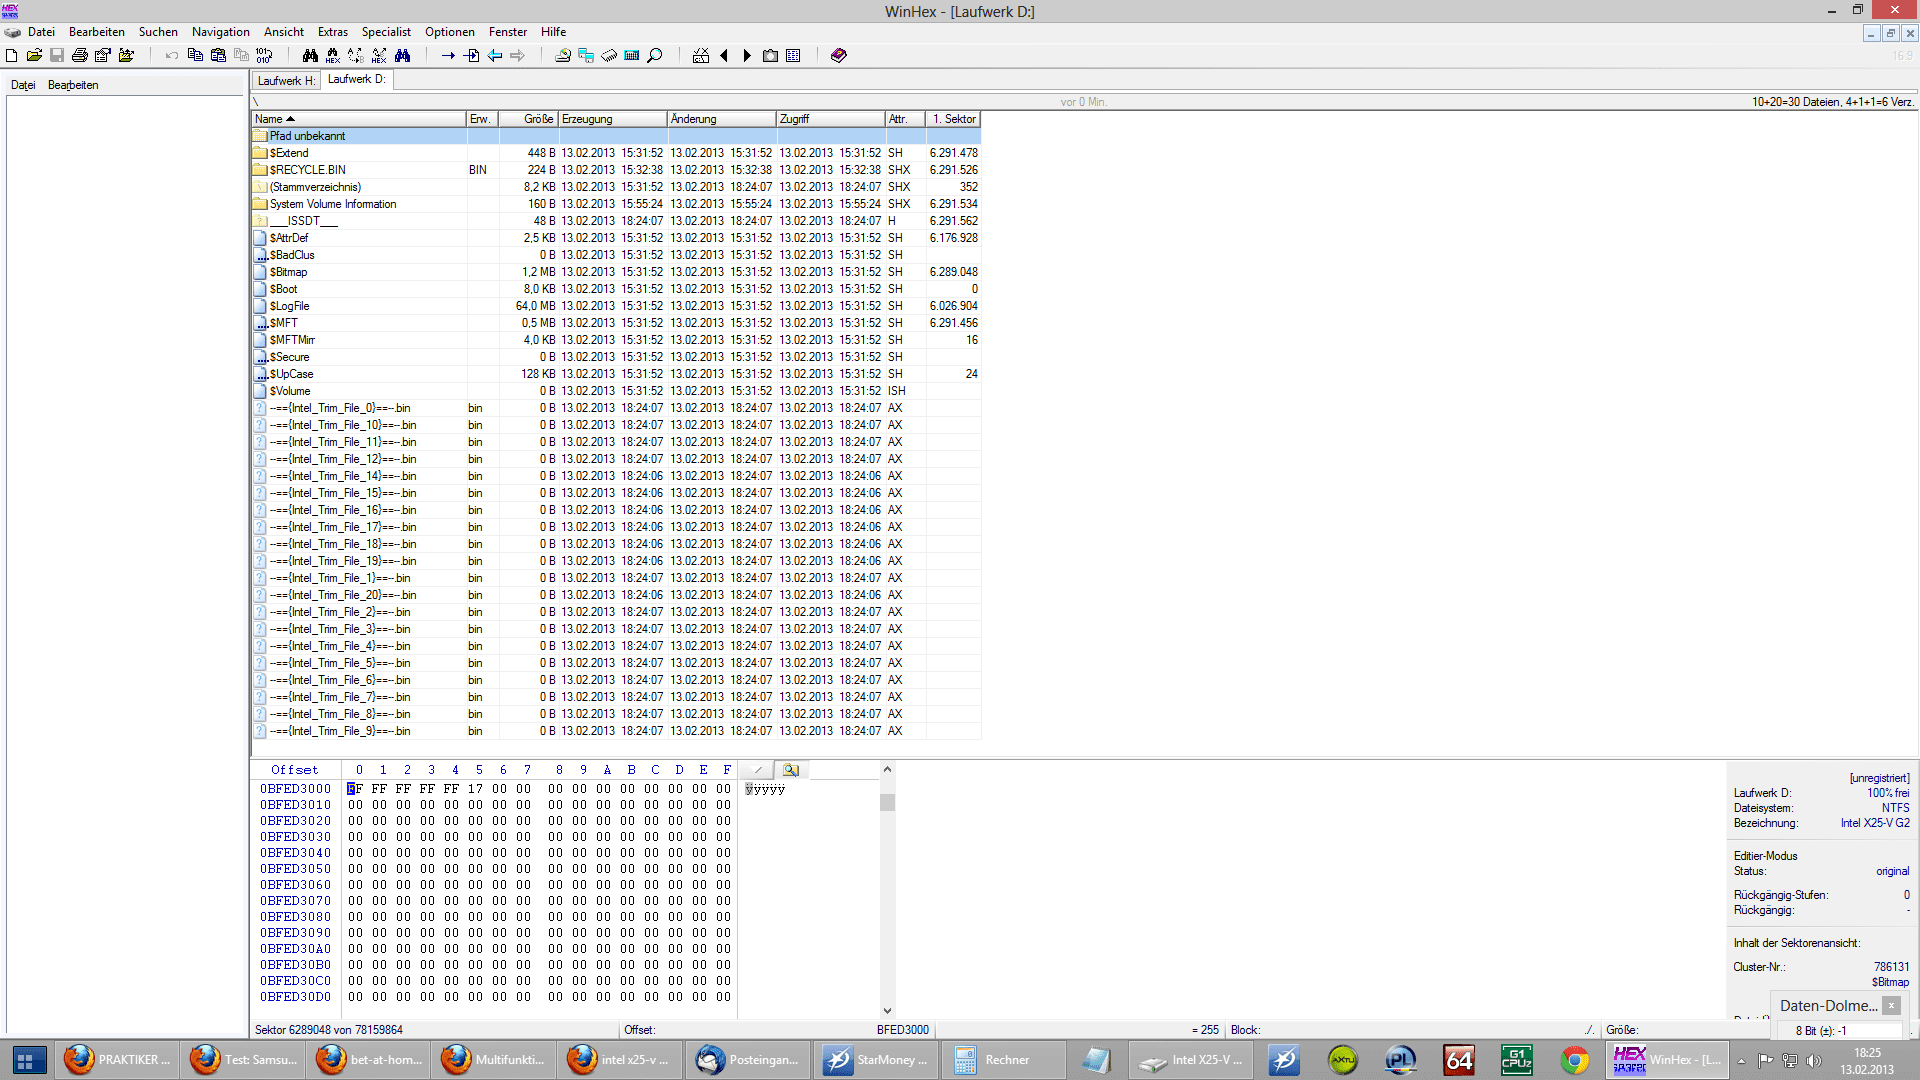This screenshot has width=1920, height=1080.
Task: Select the Laufwerk D: tab
Action: click(357, 80)
